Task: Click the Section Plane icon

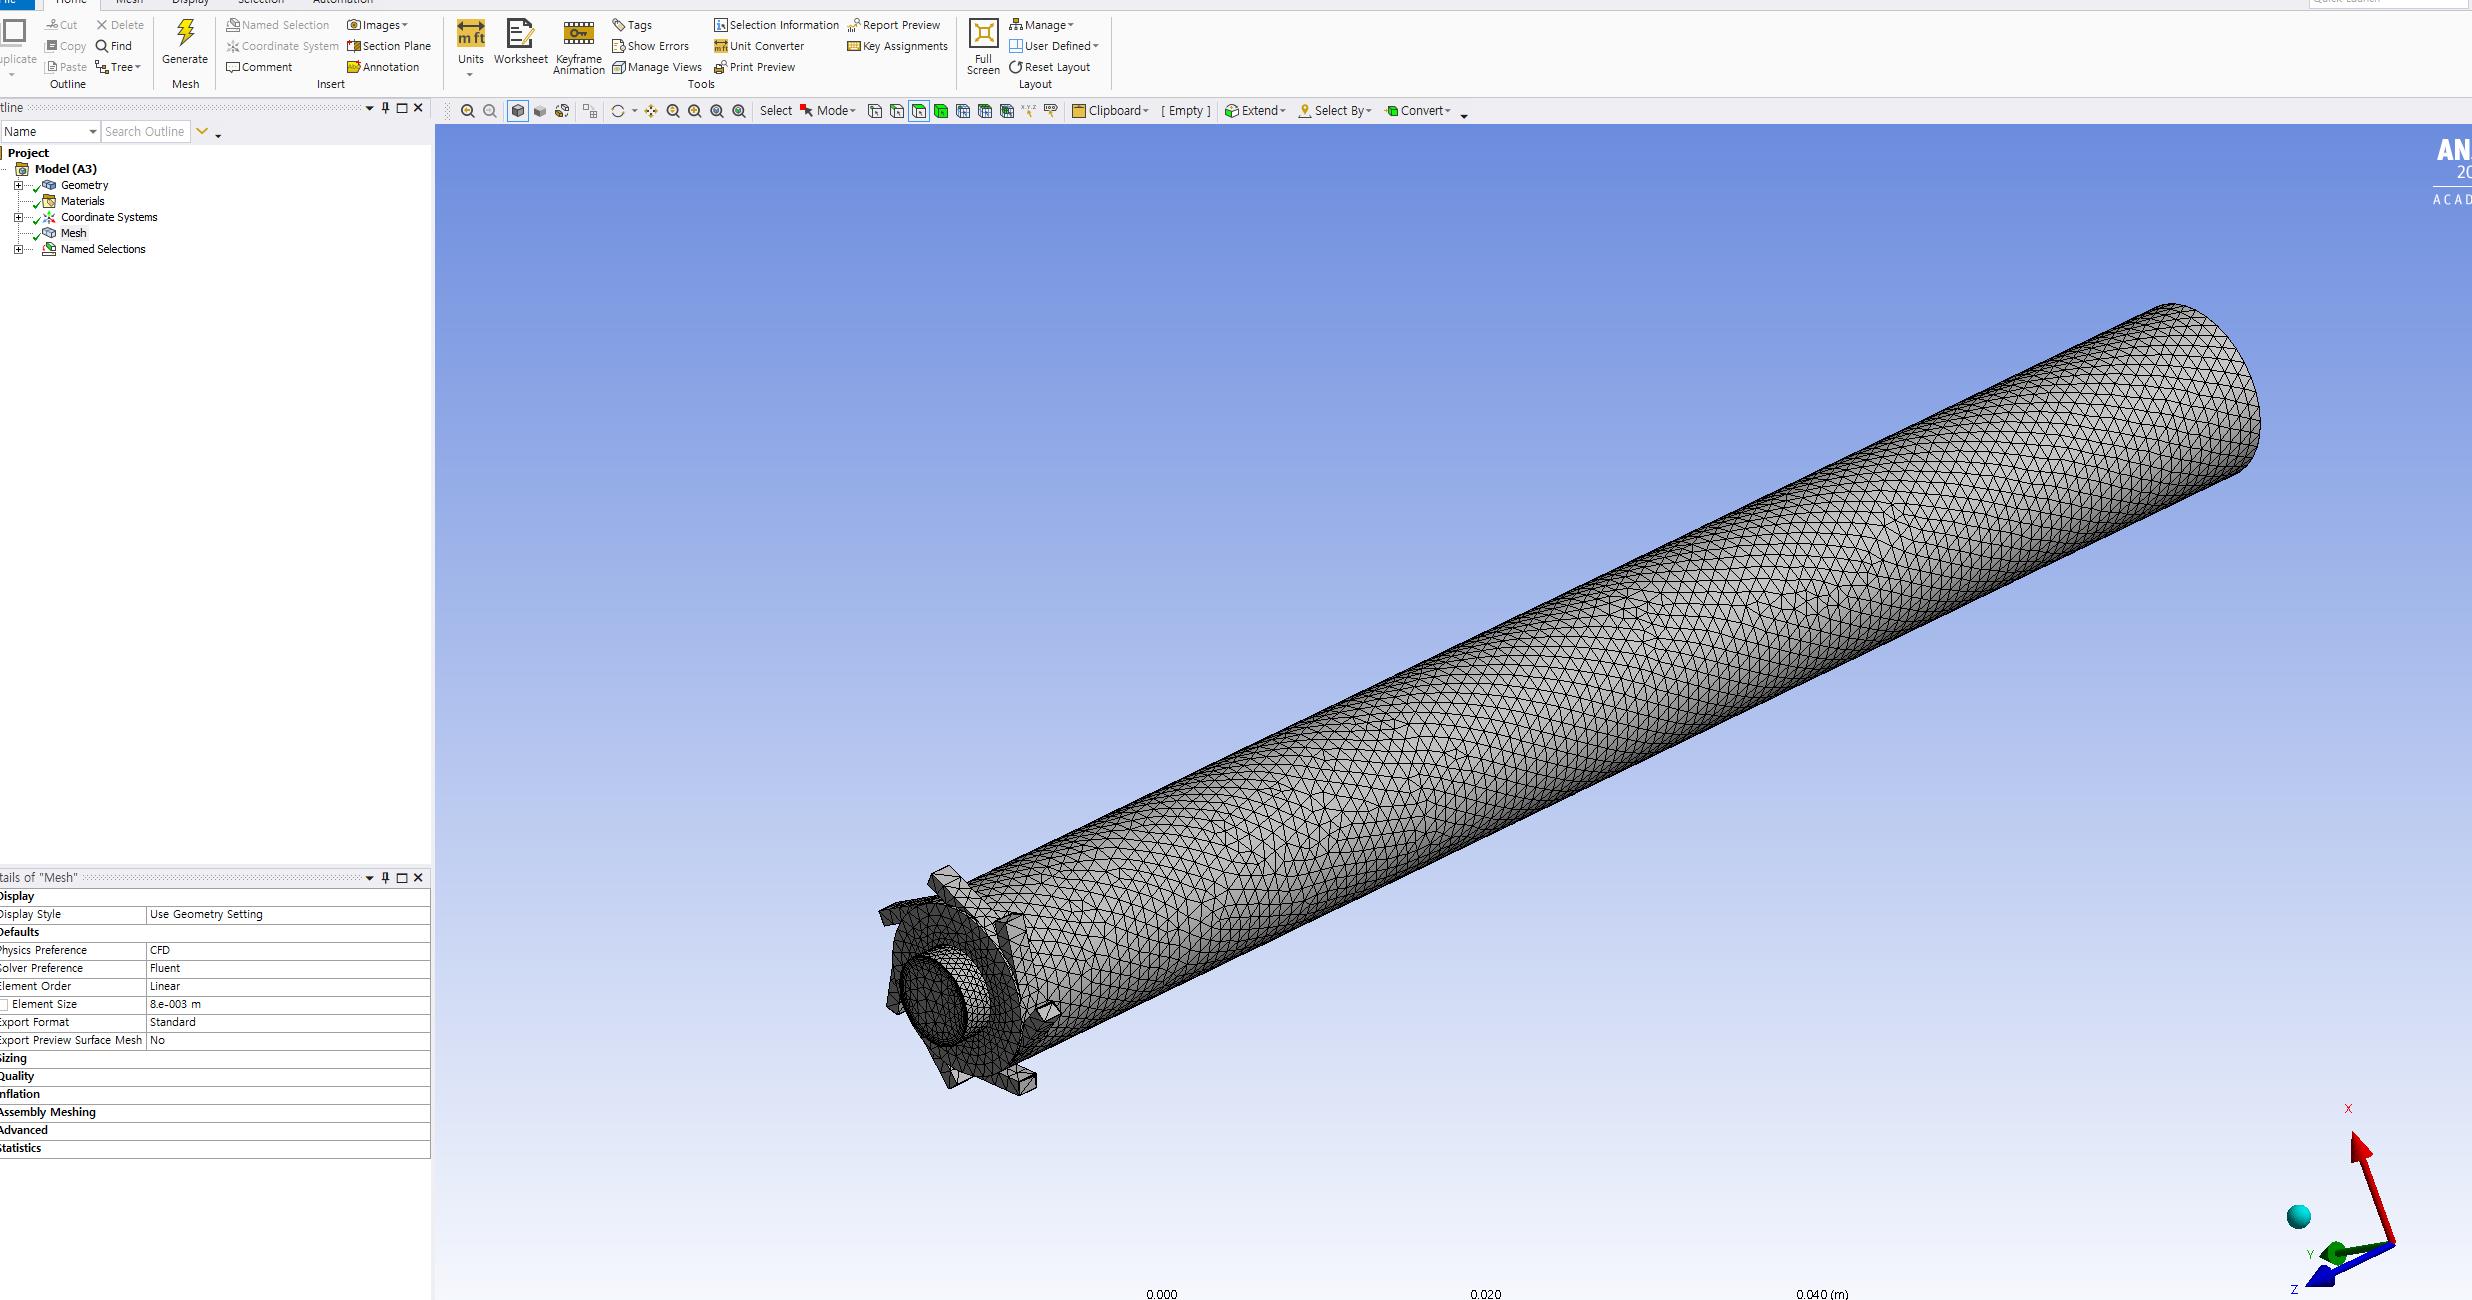Action: 389,46
